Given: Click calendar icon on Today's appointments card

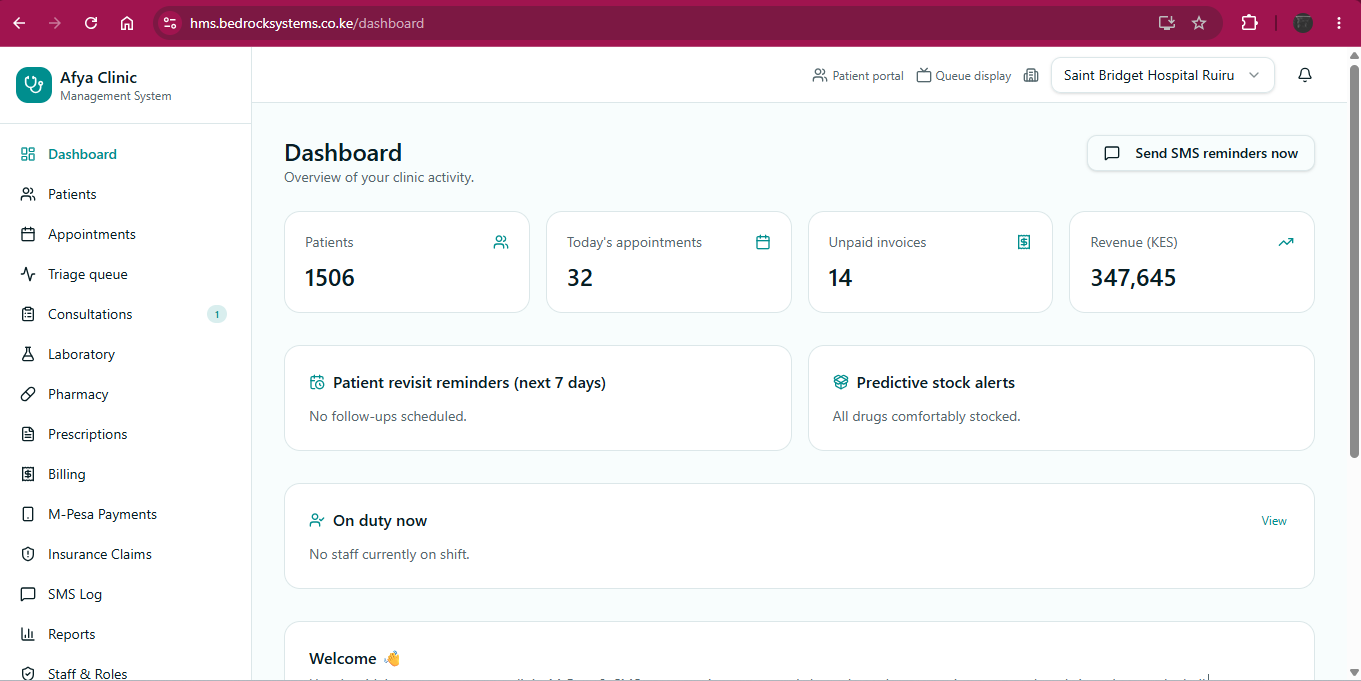Looking at the screenshot, I should (763, 242).
